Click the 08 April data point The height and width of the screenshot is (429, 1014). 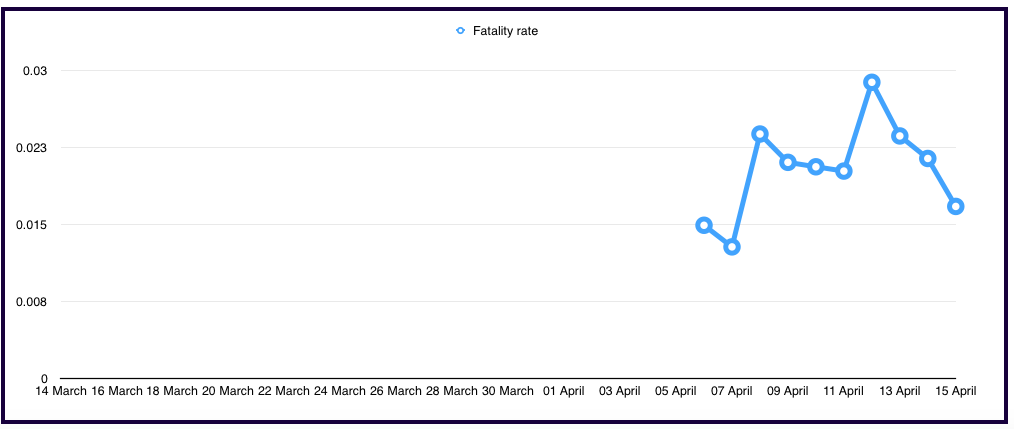click(760, 134)
